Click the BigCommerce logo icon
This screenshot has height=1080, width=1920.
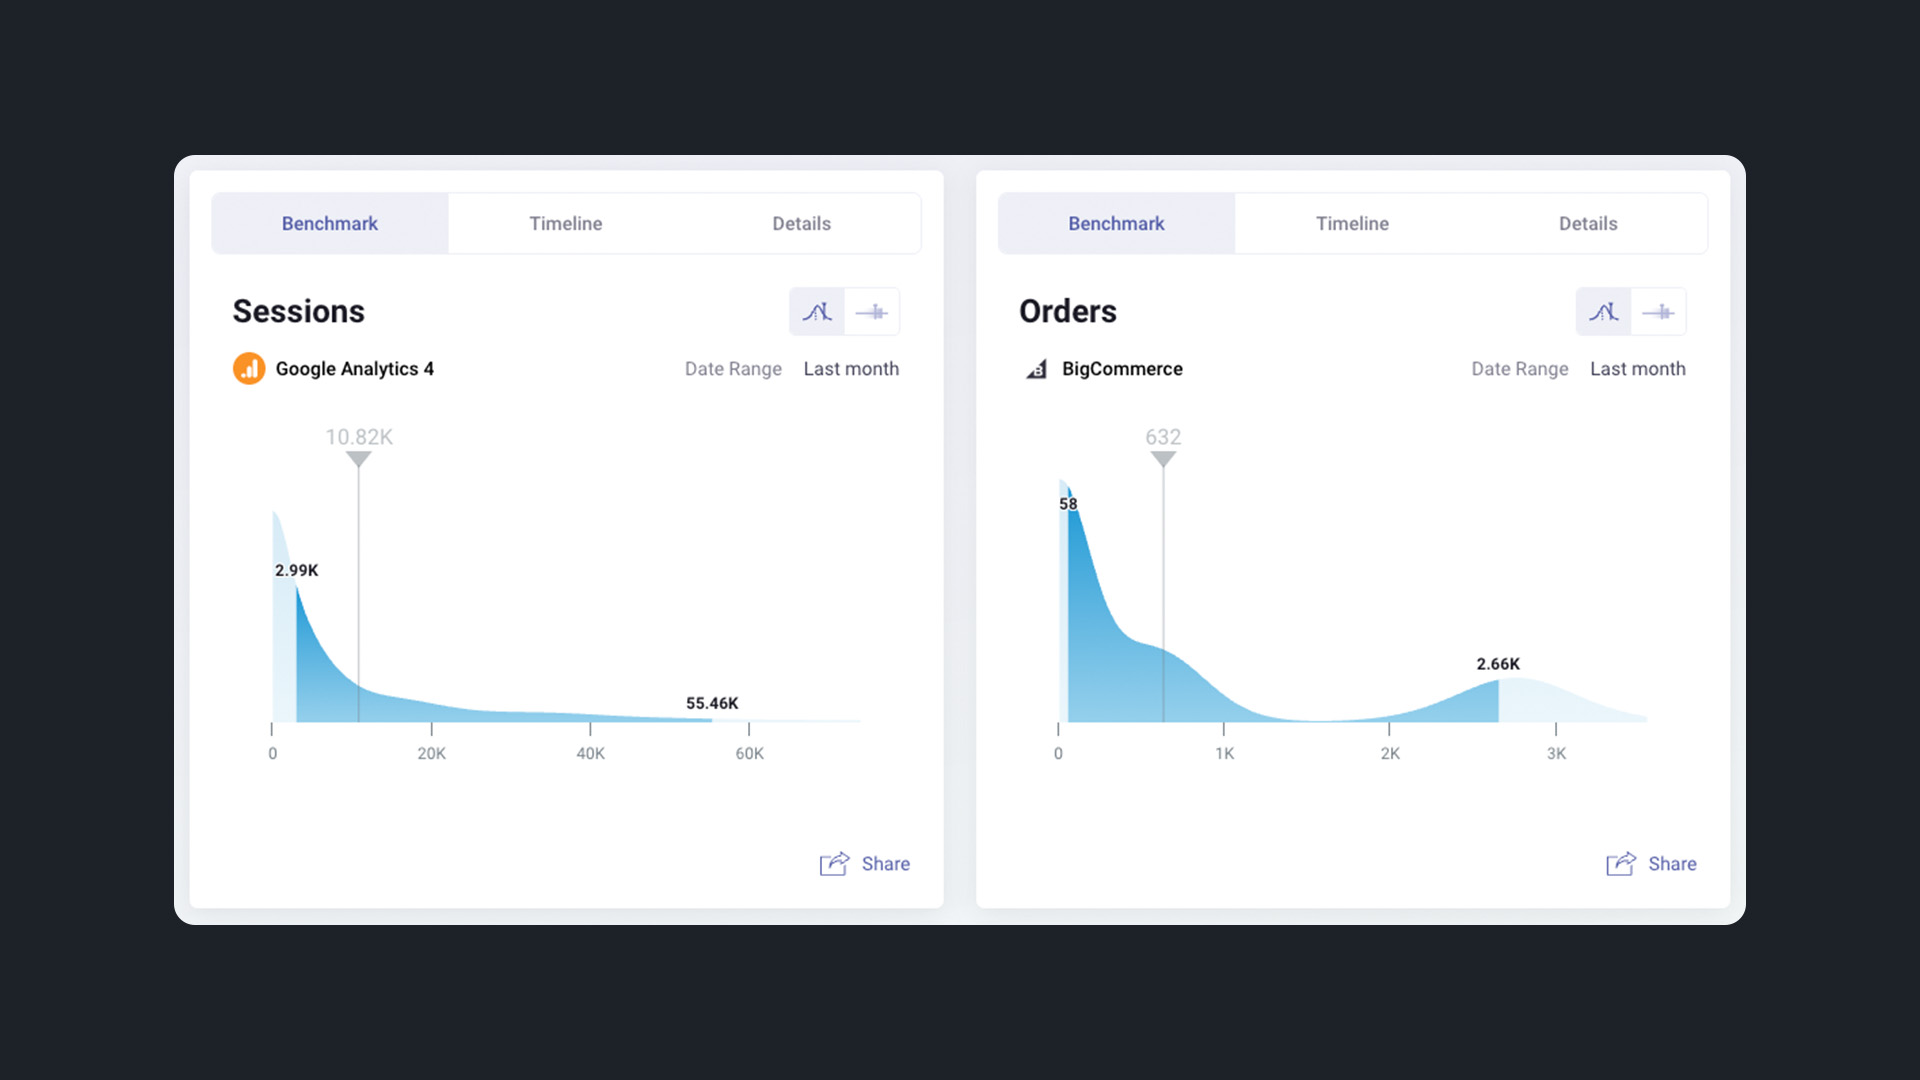(x=1036, y=369)
